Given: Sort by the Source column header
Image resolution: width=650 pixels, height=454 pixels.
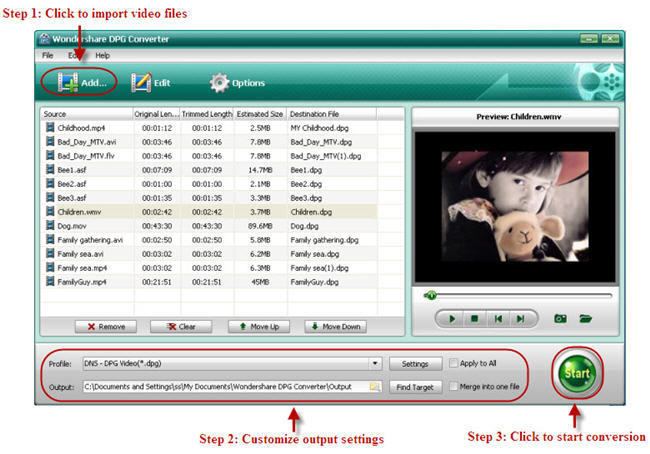Looking at the screenshot, I should point(87,114).
